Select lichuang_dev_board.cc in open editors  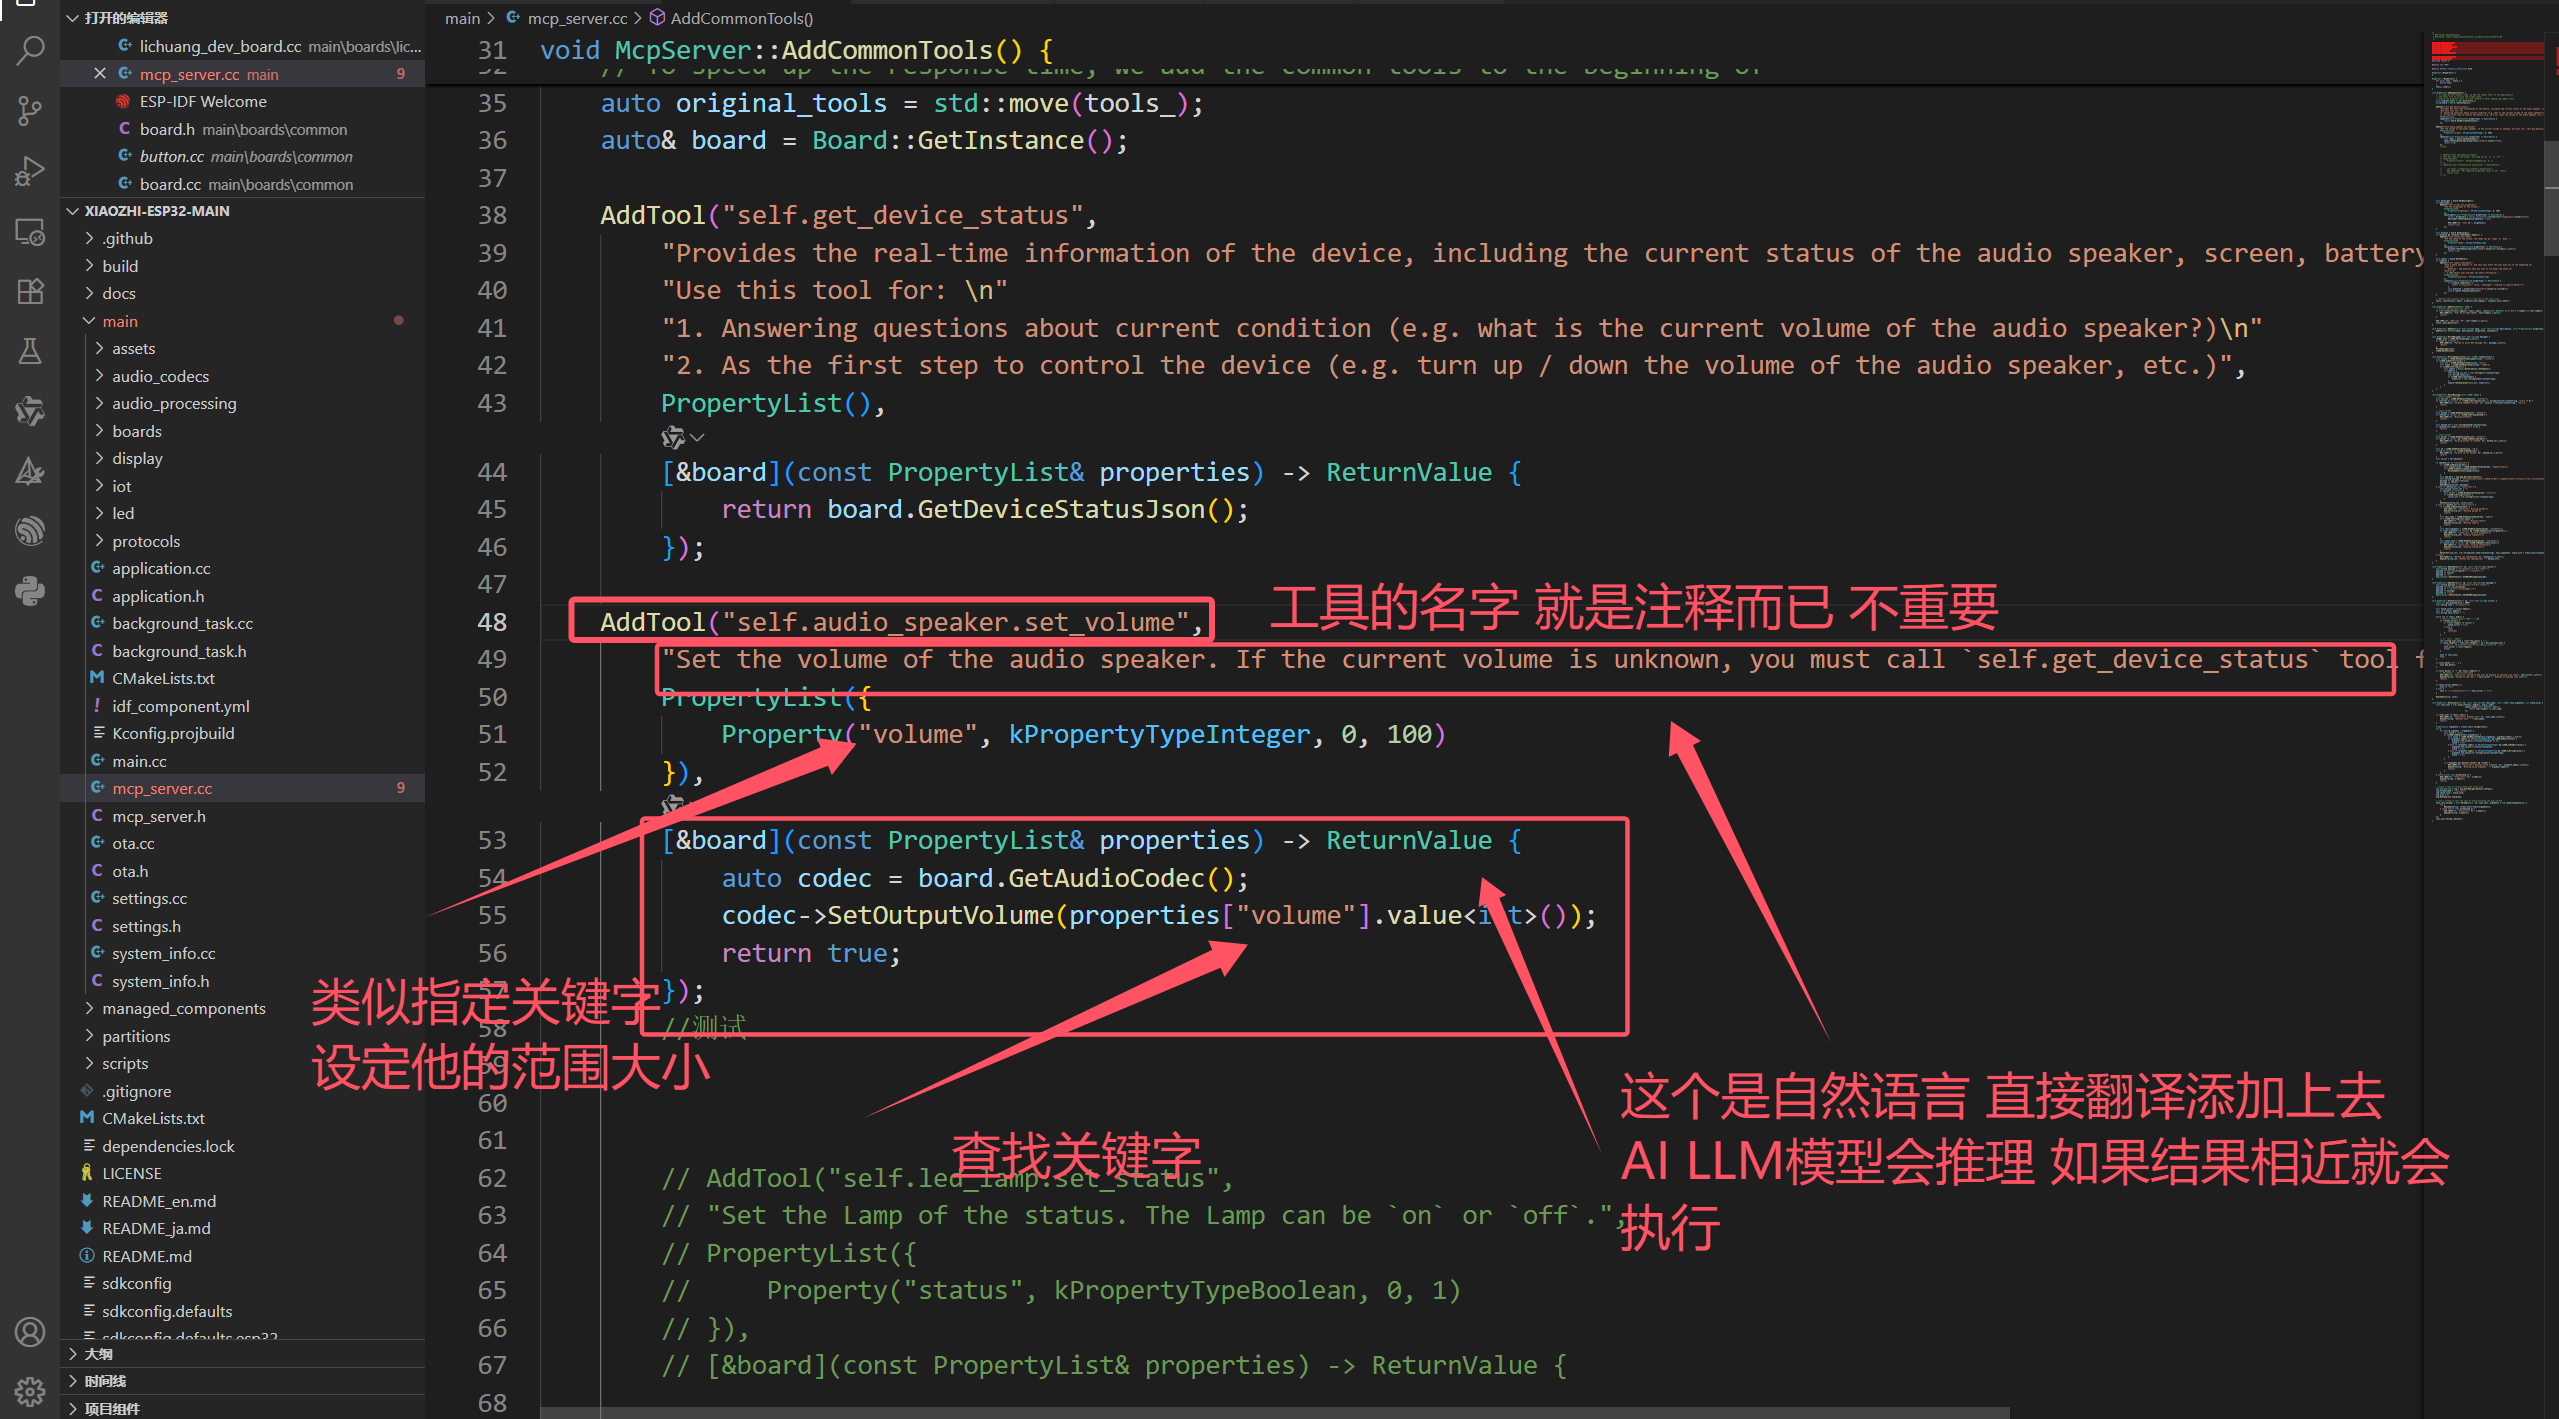tap(220, 46)
